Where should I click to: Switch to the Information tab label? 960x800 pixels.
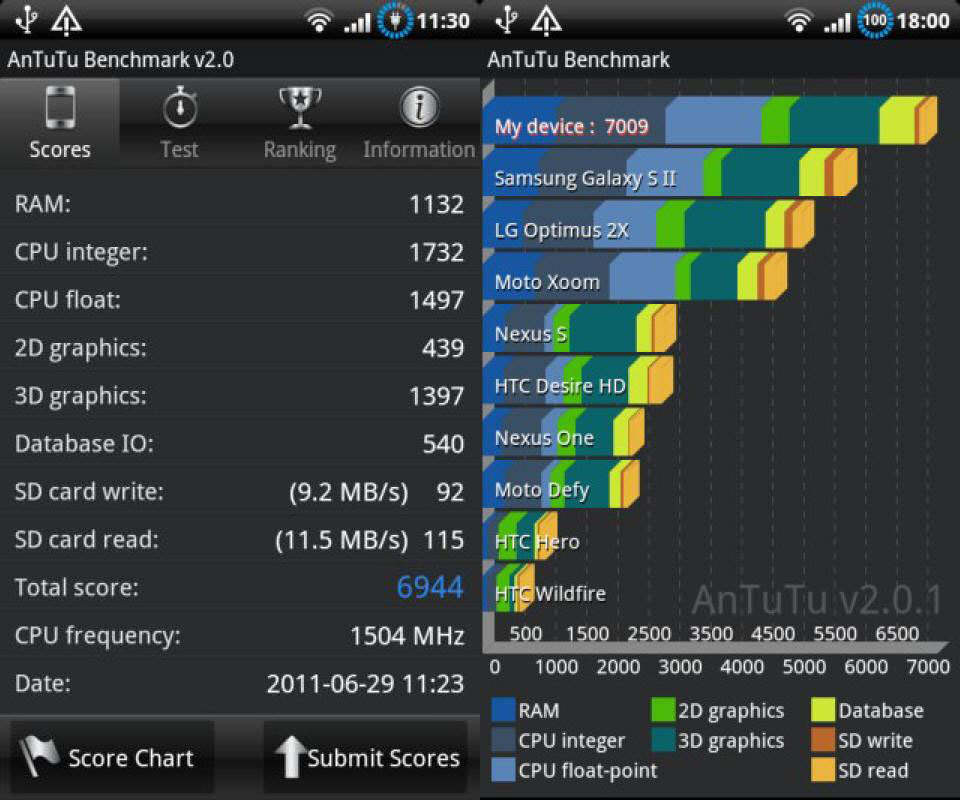tap(419, 150)
